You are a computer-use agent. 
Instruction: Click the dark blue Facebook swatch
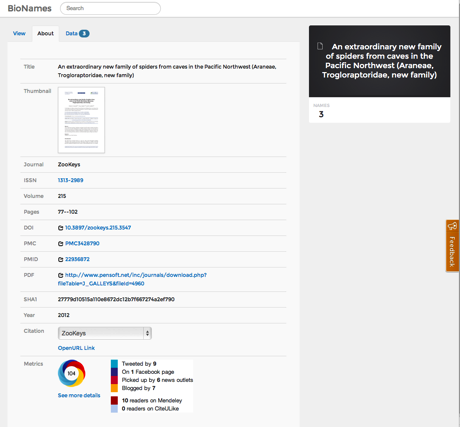tap(114, 372)
